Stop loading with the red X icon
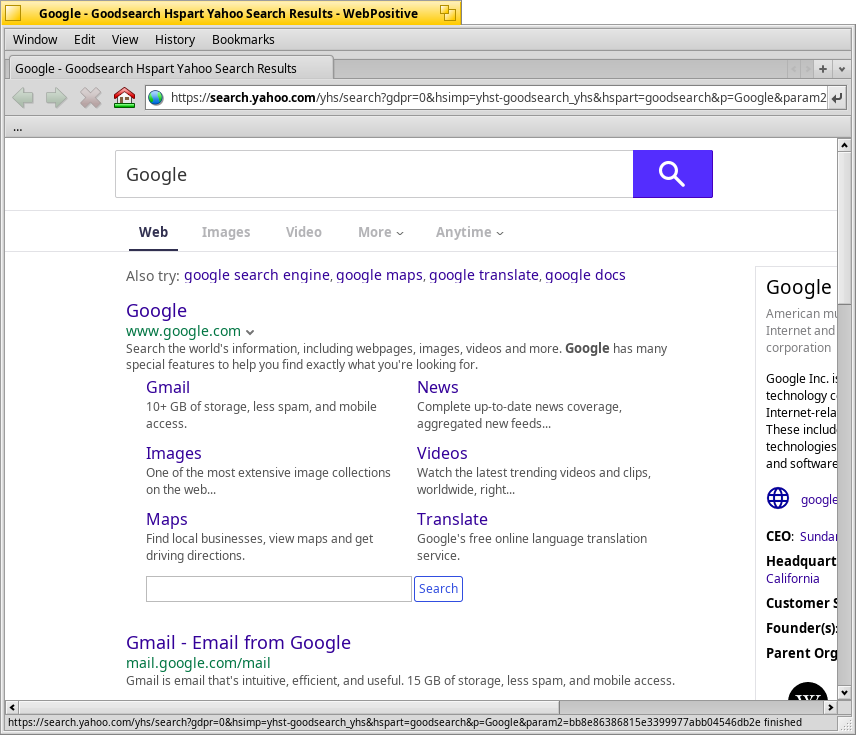Viewport: 856px width, 735px height. [x=91, y=98]
